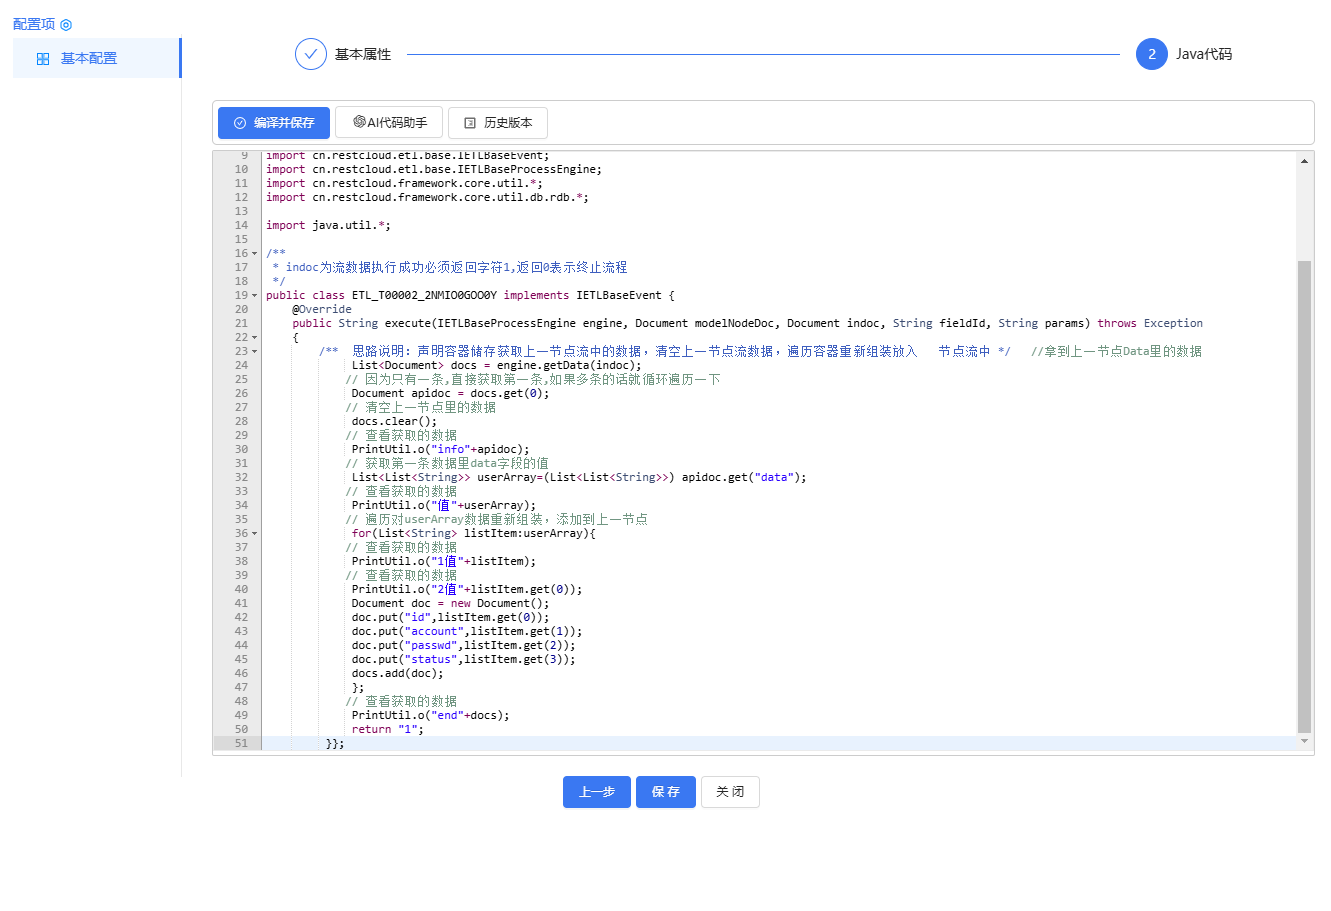1331x911 pixels.
Task: Click the 'doc.put("account",listItem.get(1));' line
Action: pos(467,631)
